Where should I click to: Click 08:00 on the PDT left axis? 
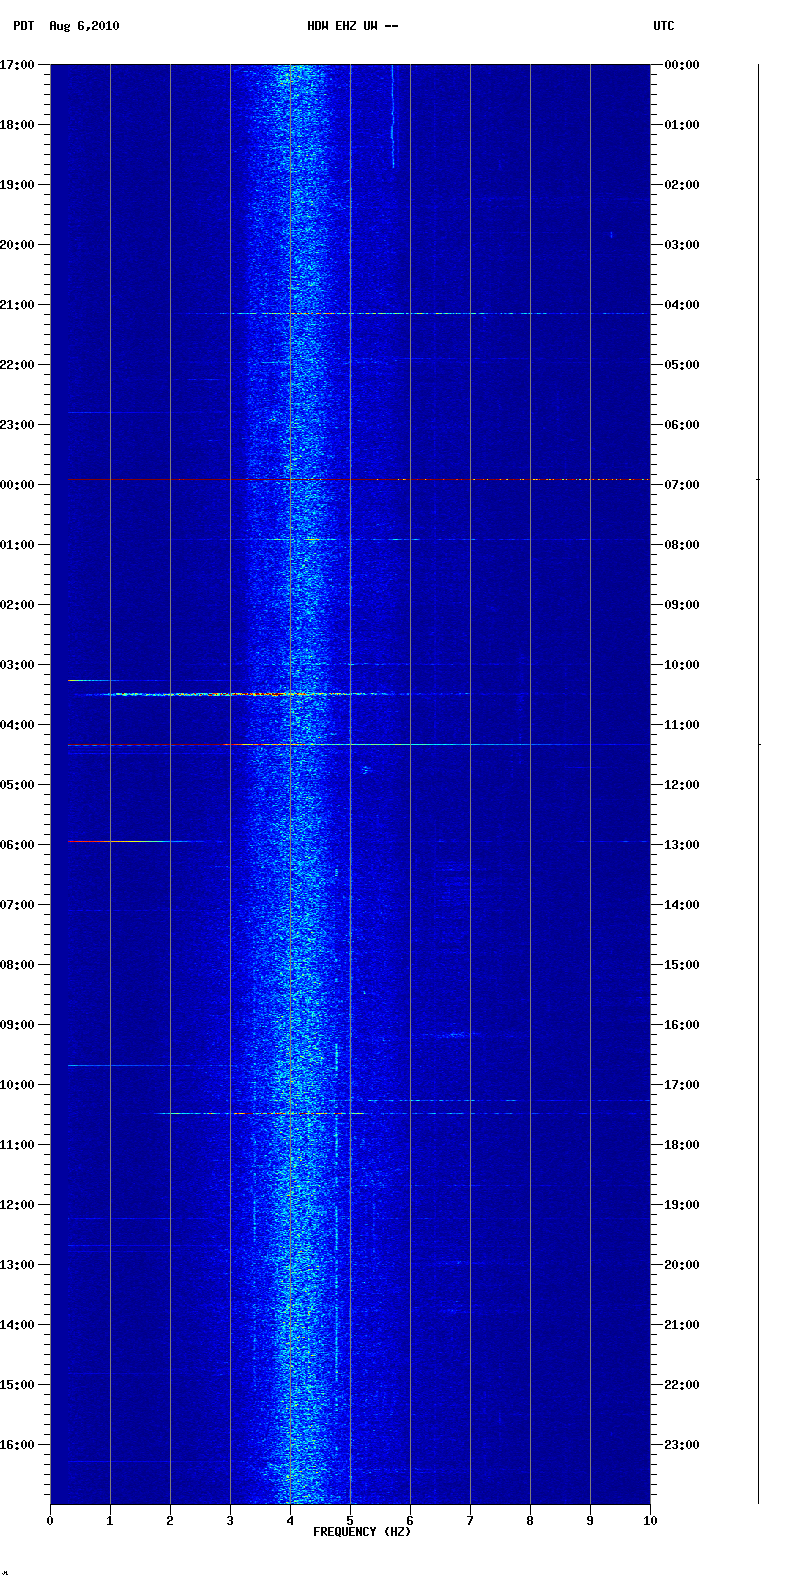[x=19, y=965]
